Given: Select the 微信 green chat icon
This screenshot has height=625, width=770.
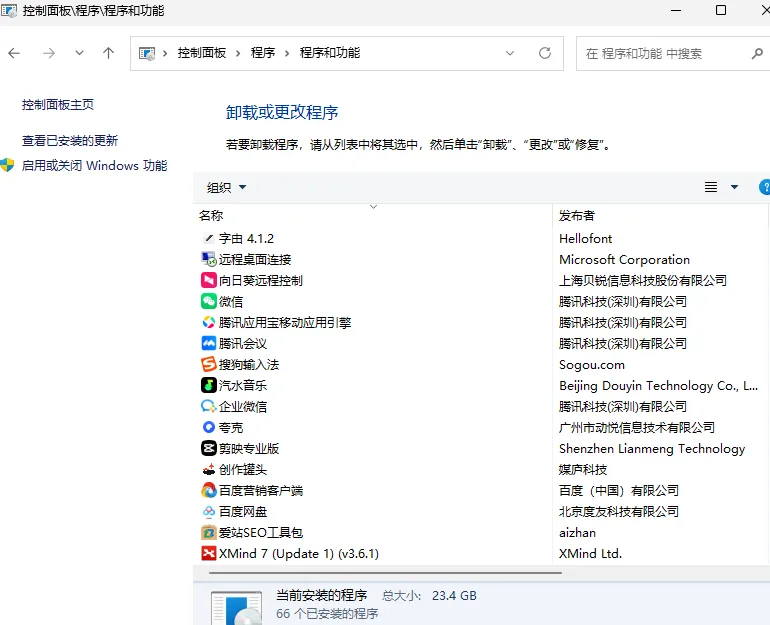Looking at the screenshot, I should [209, 301].
